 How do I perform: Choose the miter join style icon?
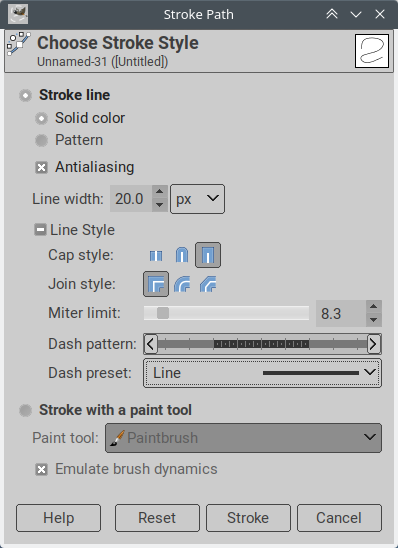tap(156, 284)
